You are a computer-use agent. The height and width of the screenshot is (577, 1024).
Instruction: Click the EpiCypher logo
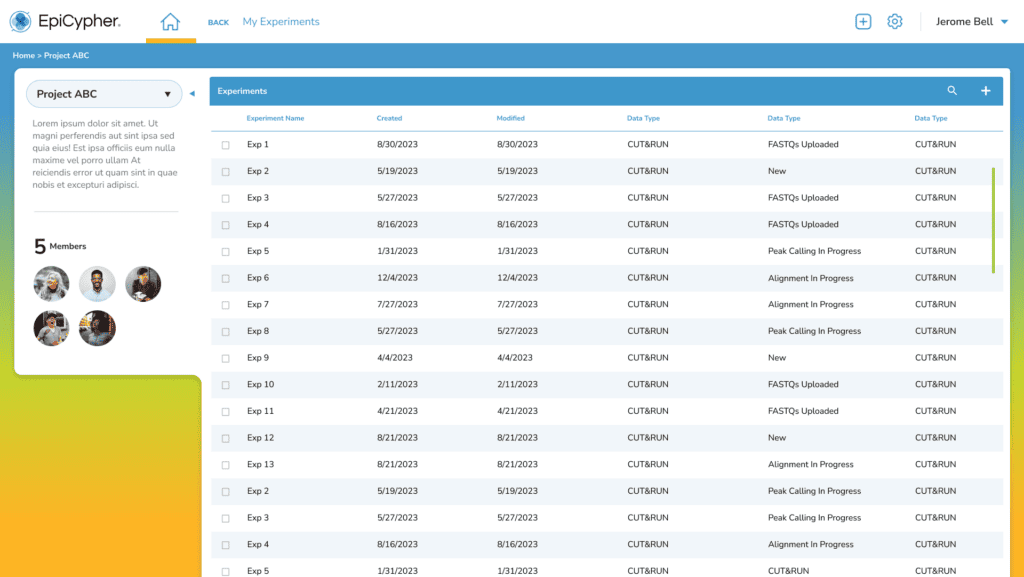[65, 22]
